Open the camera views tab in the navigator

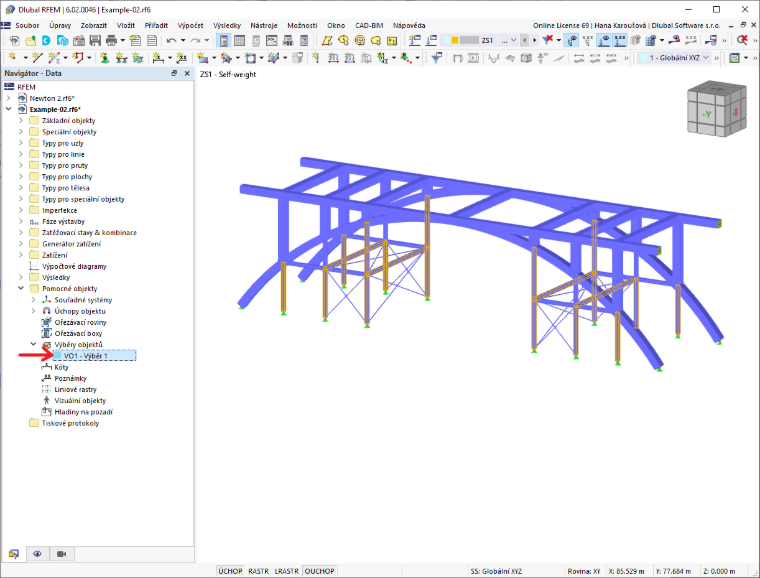pos(62,554)
